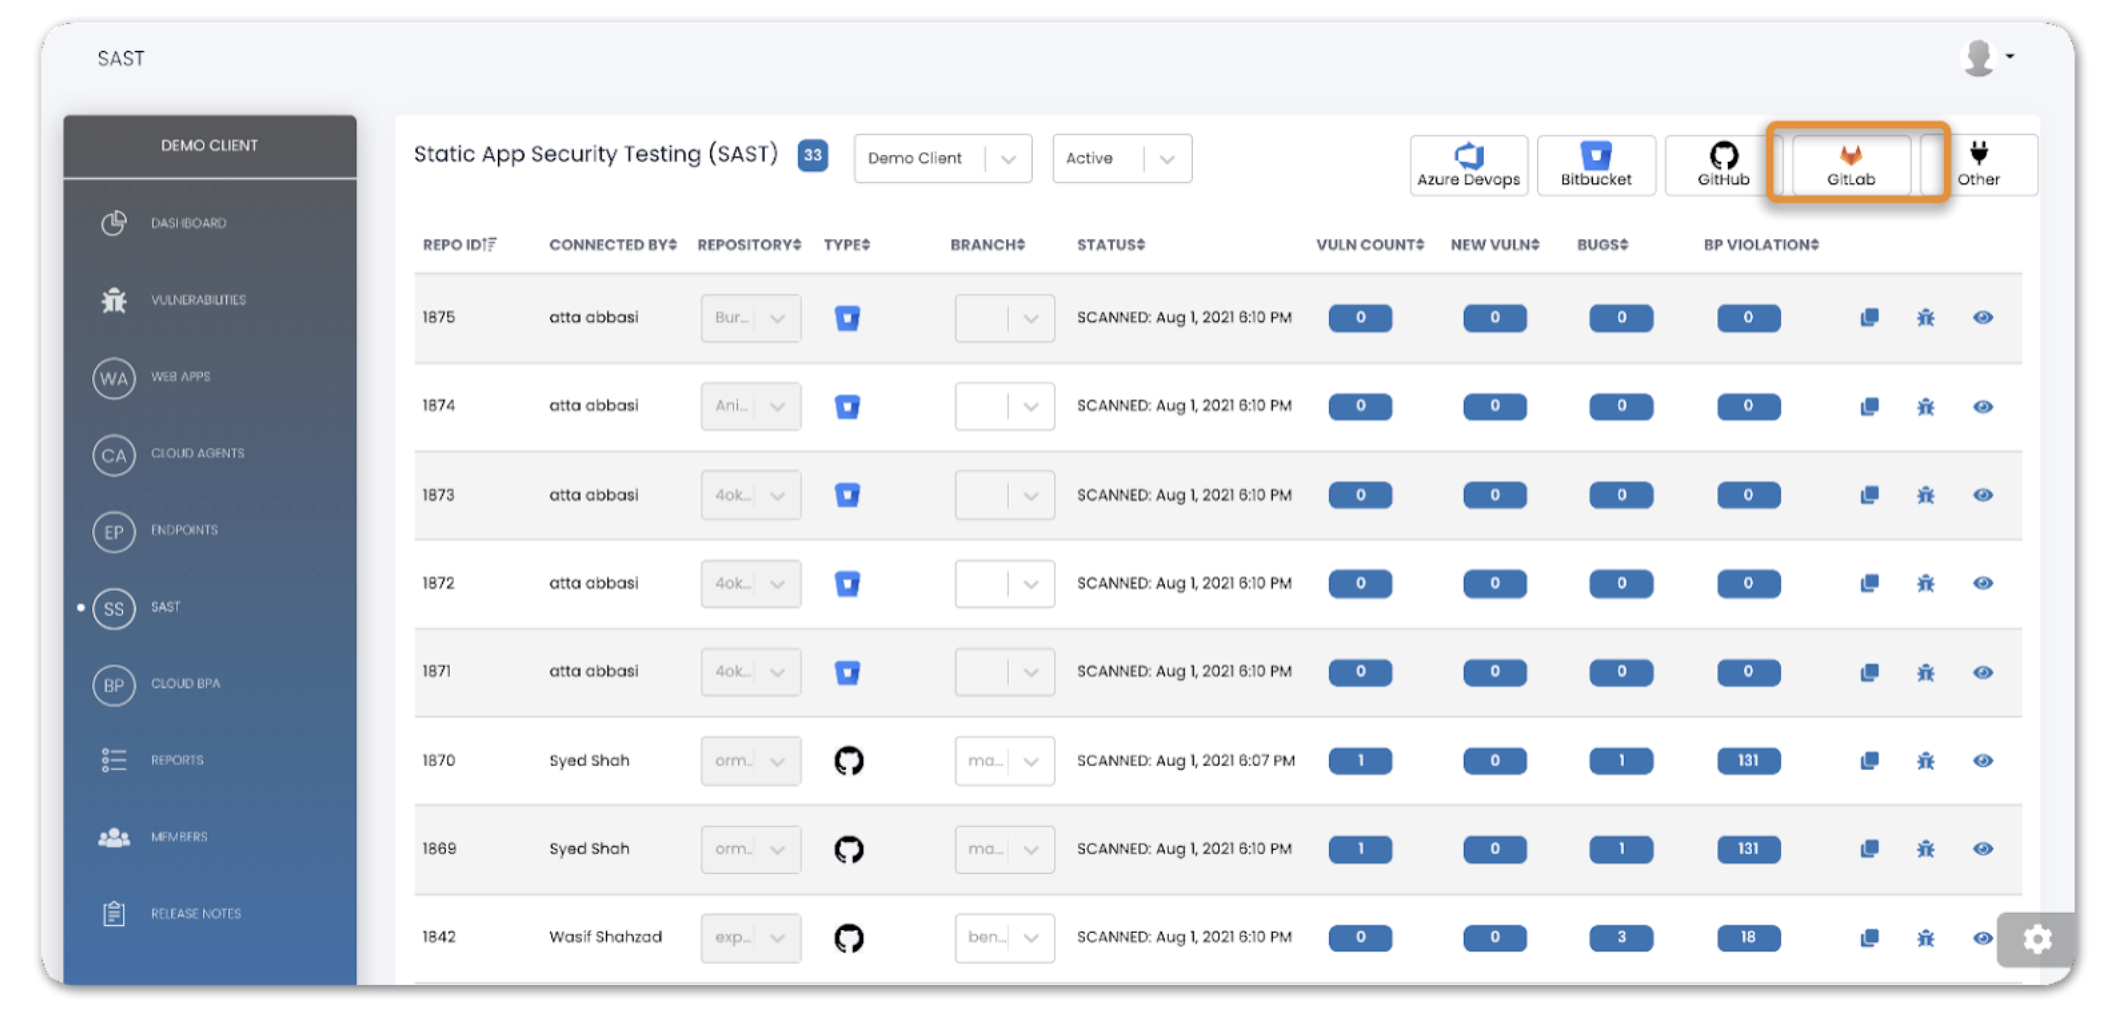Toggle the bug icon on repo 1870

click(x=1926, y=760)
